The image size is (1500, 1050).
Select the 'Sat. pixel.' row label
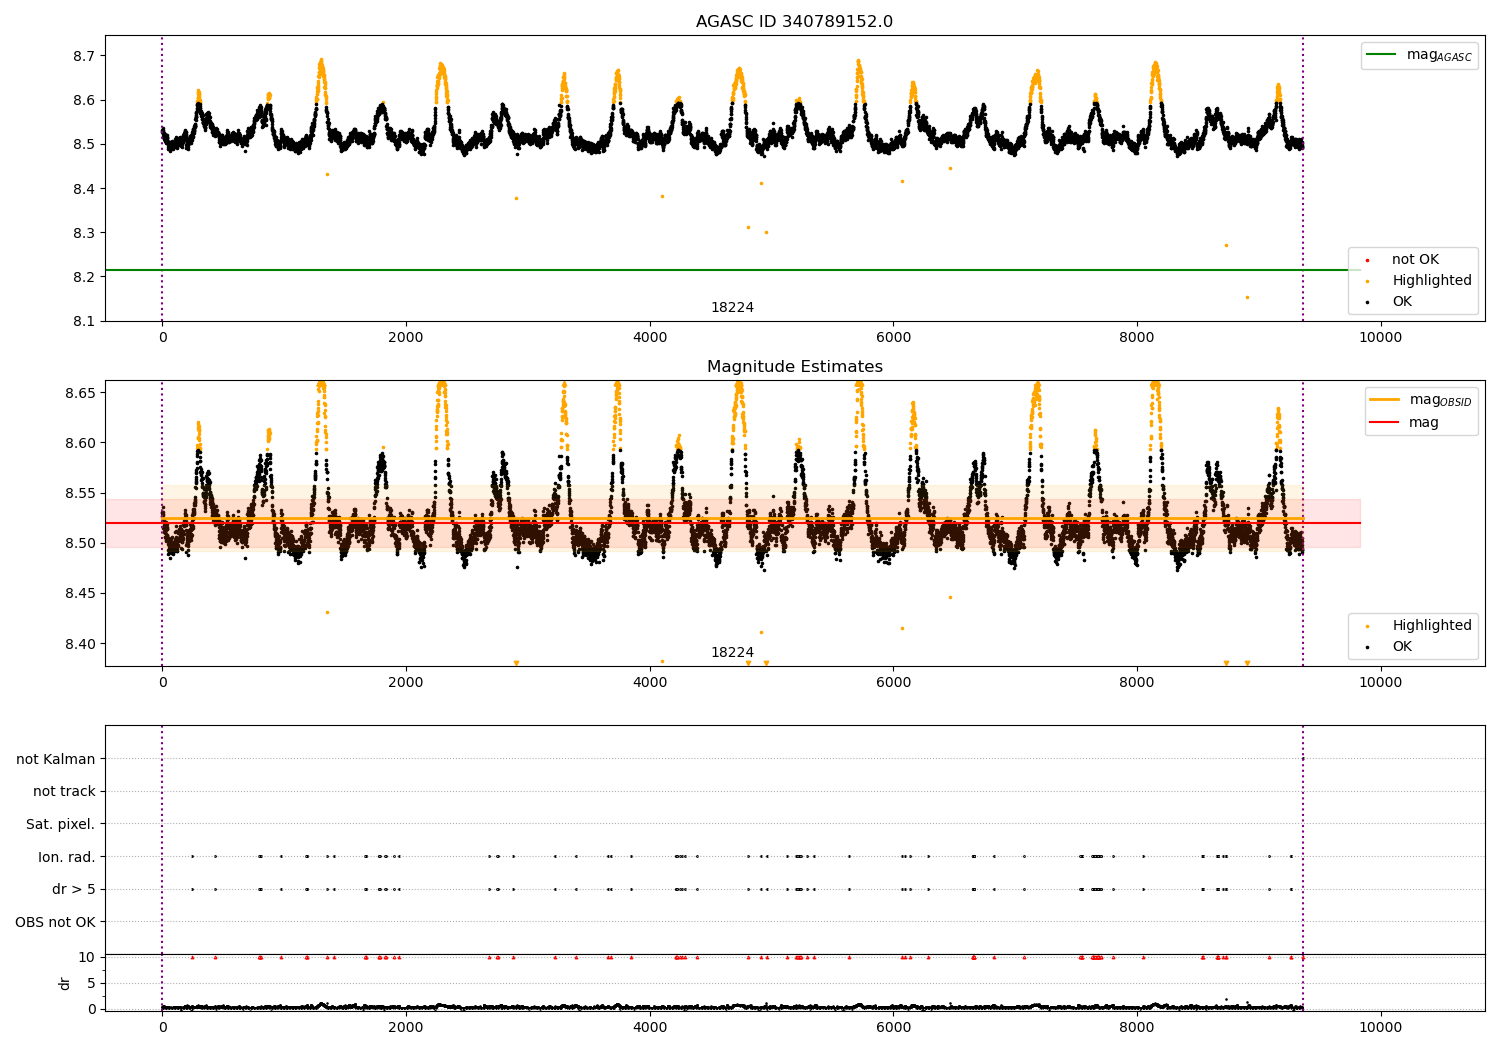(x=60, y=825)
